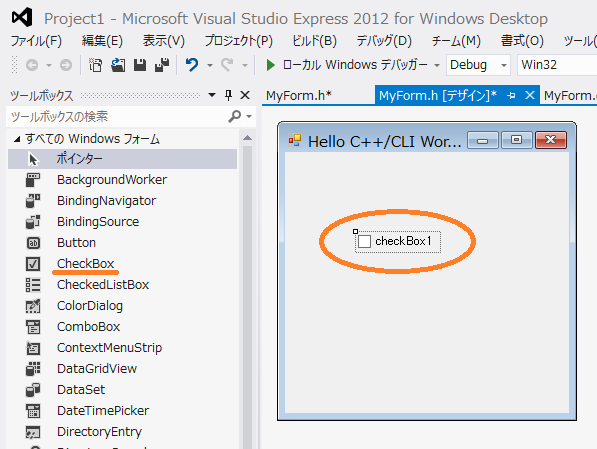Select the CheckedListBox toolbox icon
Screen dimensions: 597x449
pos(33,285)
